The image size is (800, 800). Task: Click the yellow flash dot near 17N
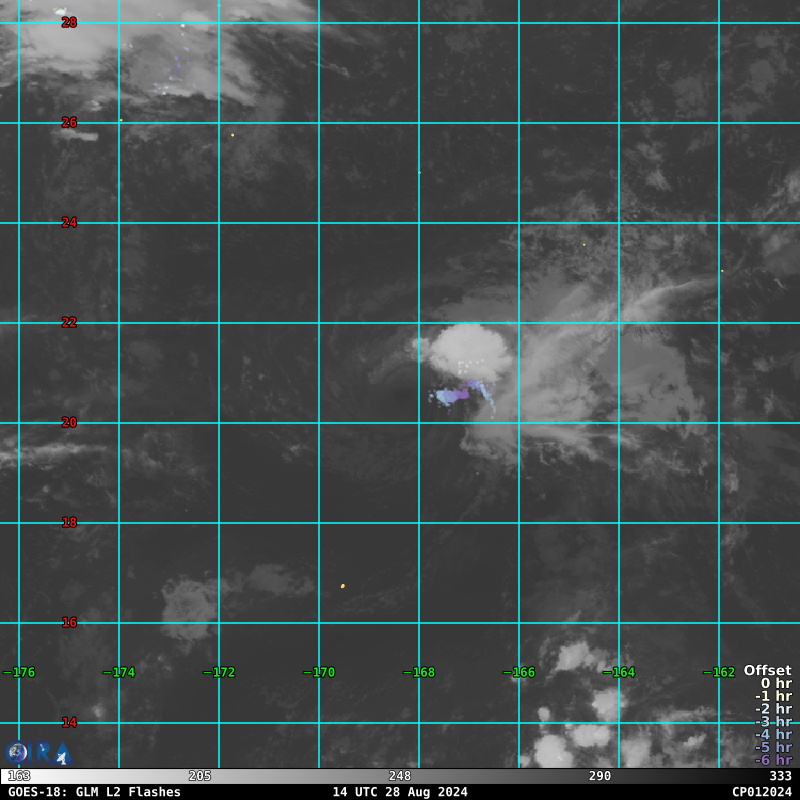pos(342,586)
